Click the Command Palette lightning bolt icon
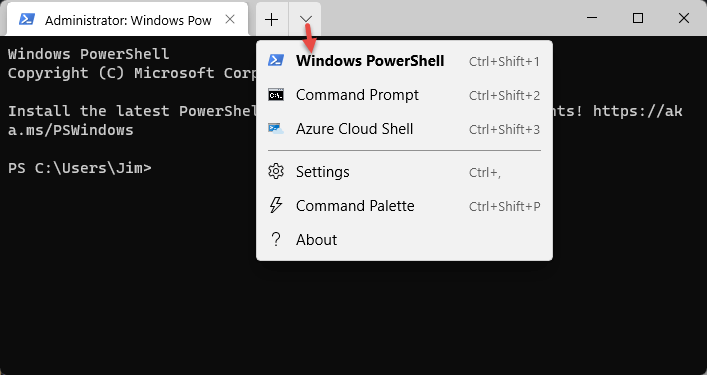The height and width of the screenshot is (375, 707). point(276,206)
